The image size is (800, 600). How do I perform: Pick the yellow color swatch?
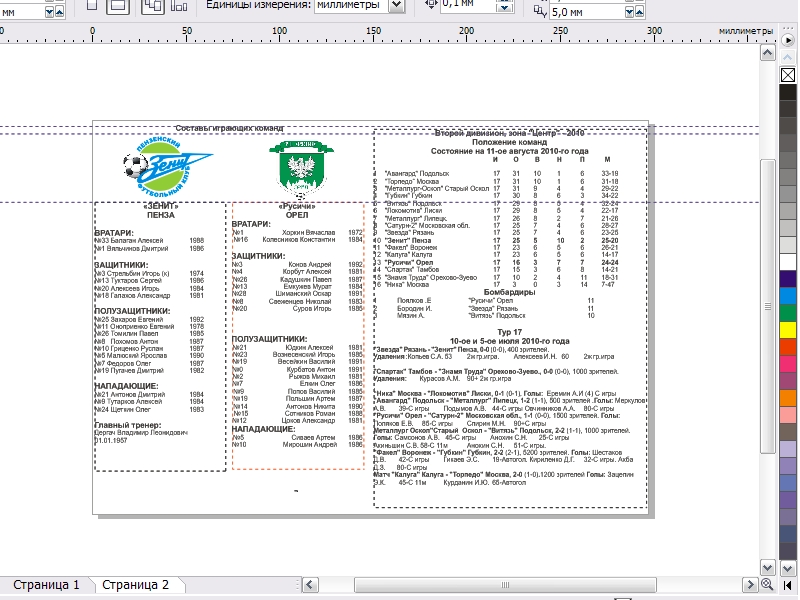(788, 329)
